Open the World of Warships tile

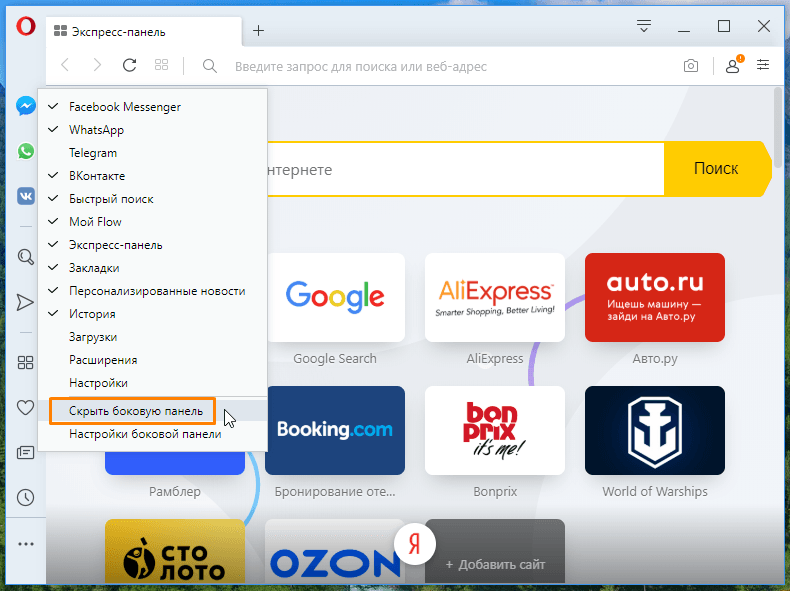point(654,430)
